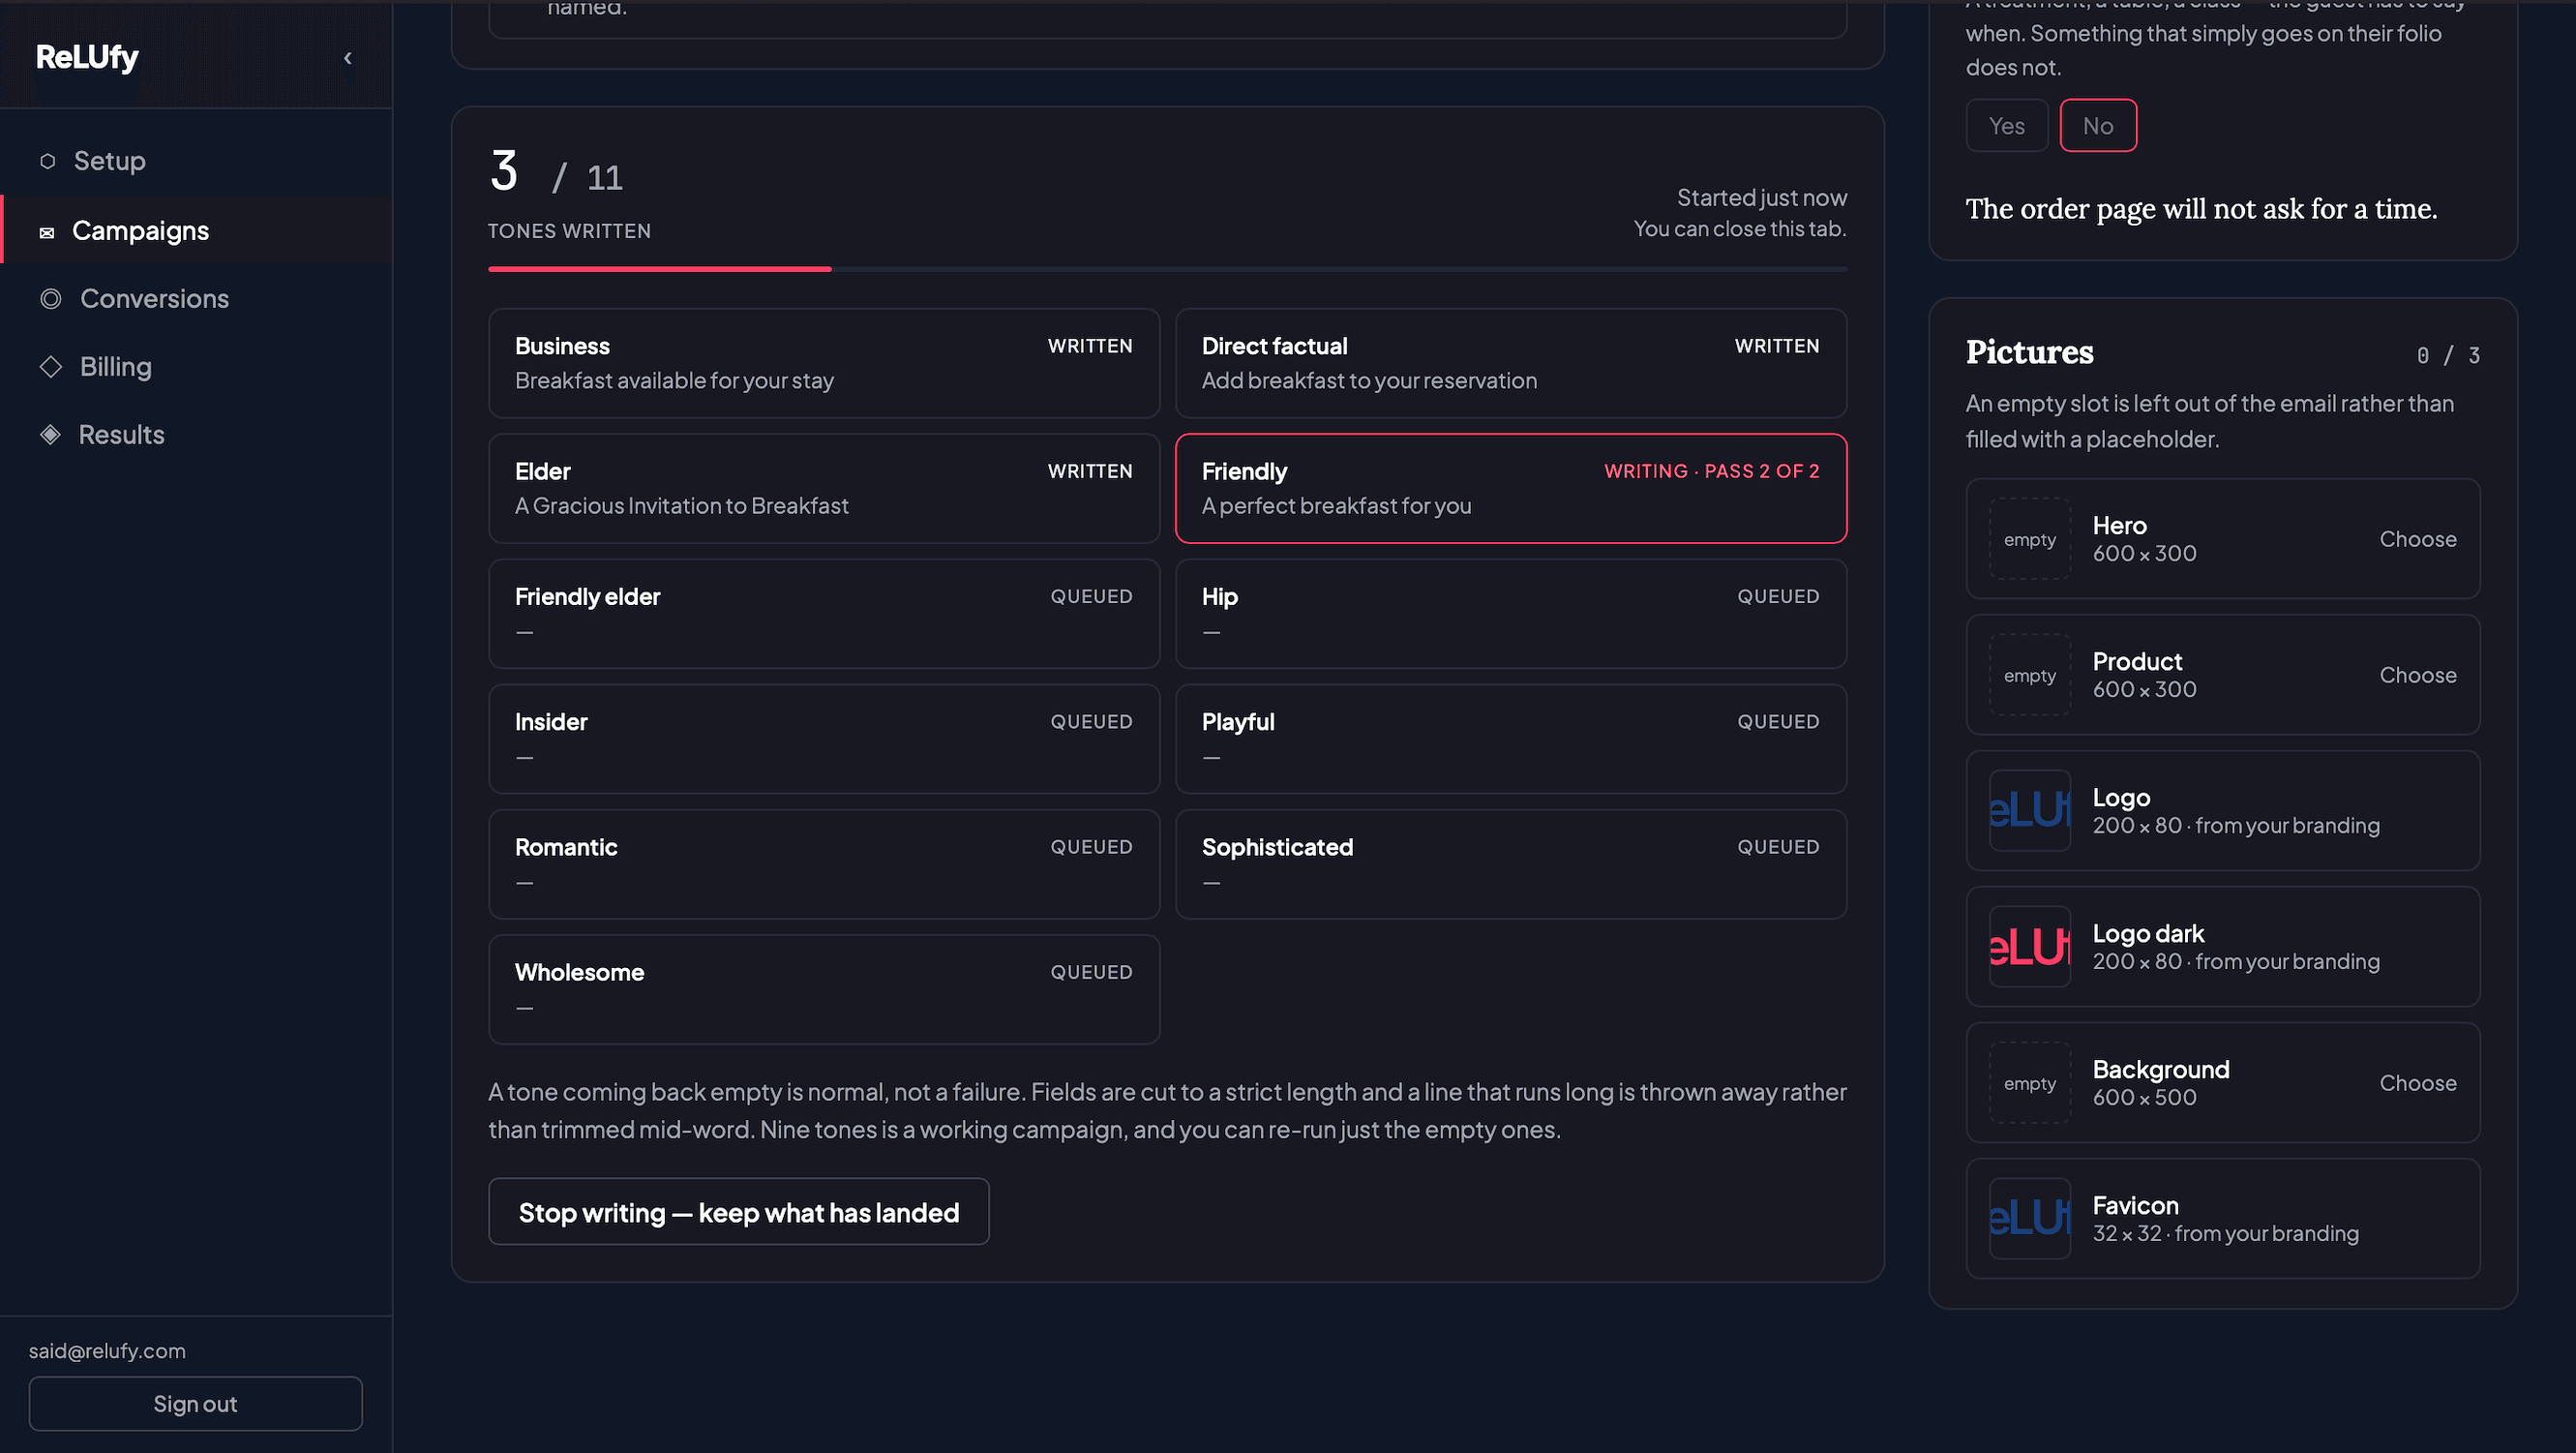Click the said@relufy.com account email

coord(107,1351)
